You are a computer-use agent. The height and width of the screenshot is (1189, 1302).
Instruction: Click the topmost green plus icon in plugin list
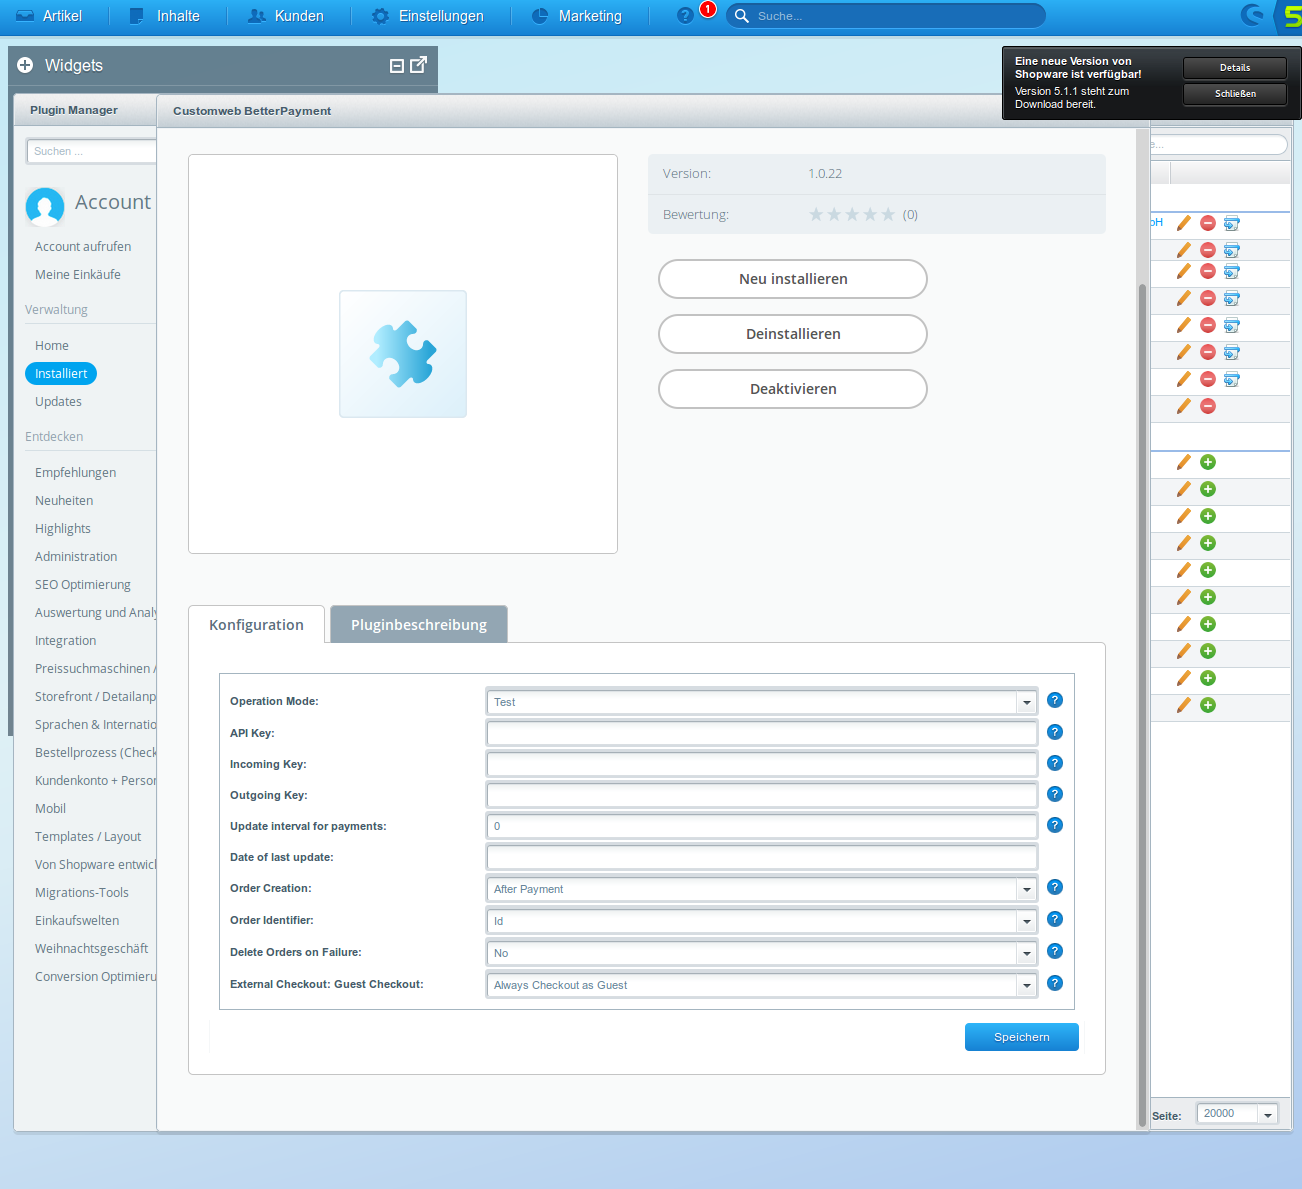1208,462
